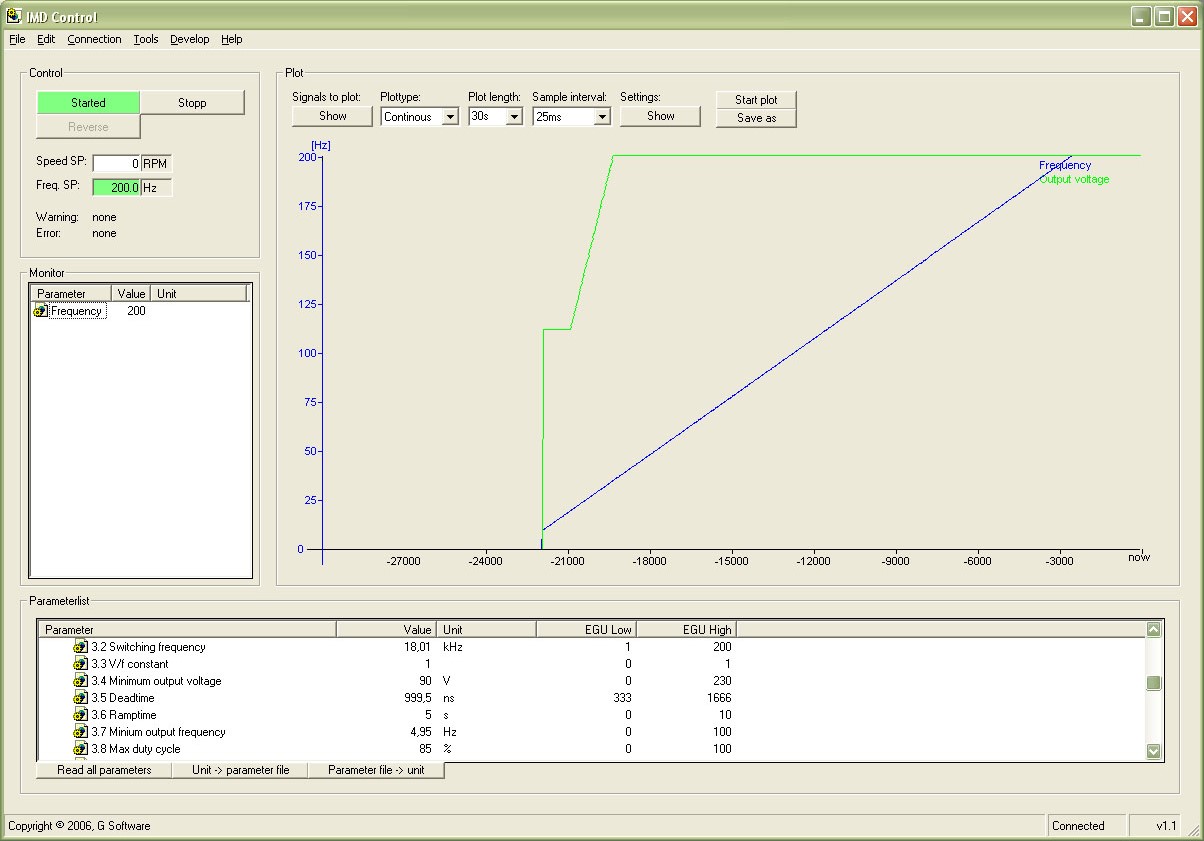
Task: Click the IMD Control title bar app icon
Action: (13, 16)
